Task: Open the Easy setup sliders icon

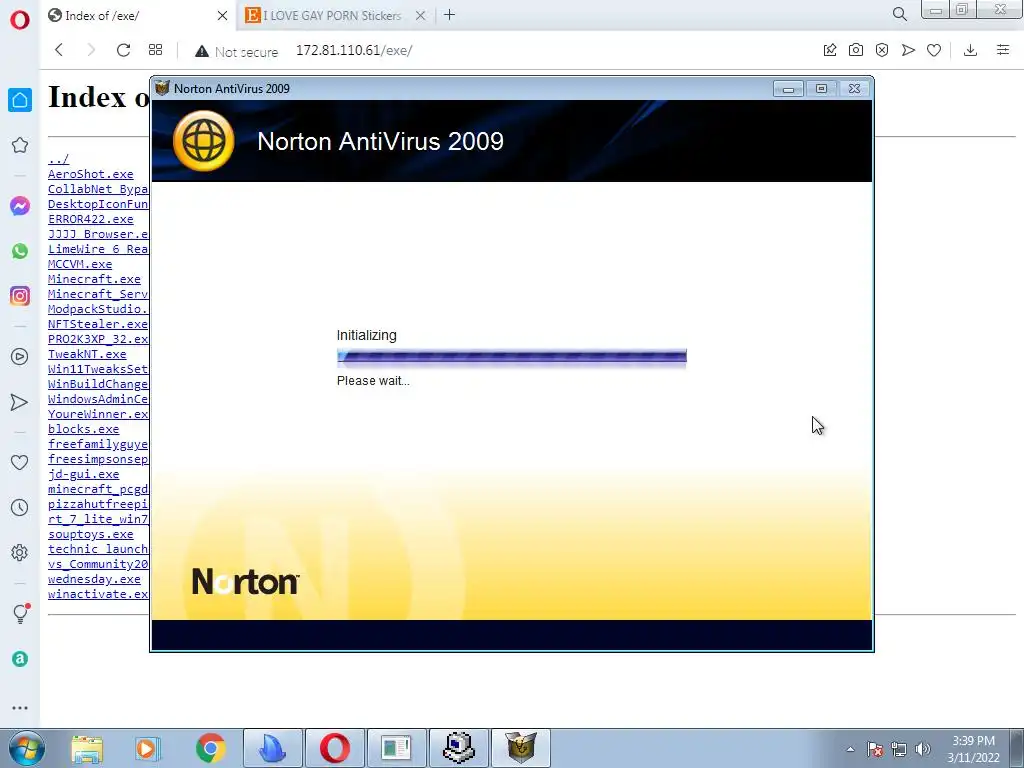Action: tap(1003, 50)
